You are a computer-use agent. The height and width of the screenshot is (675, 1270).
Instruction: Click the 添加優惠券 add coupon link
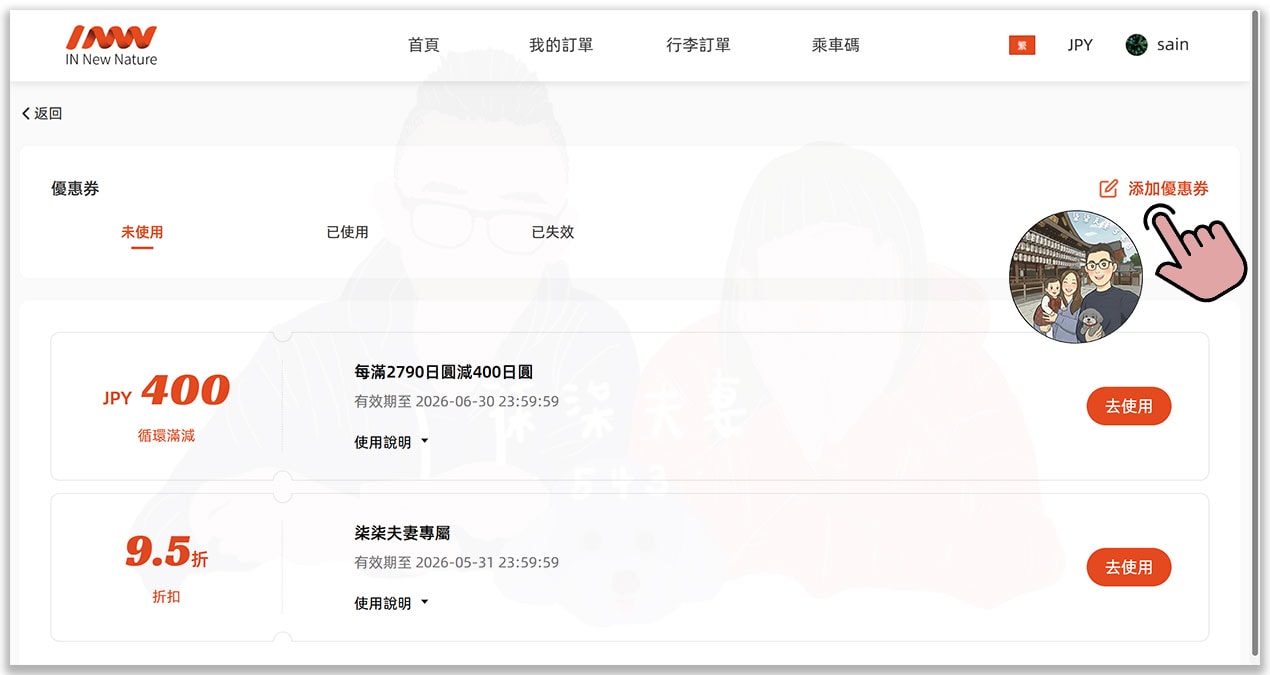tap(1168, 188)
